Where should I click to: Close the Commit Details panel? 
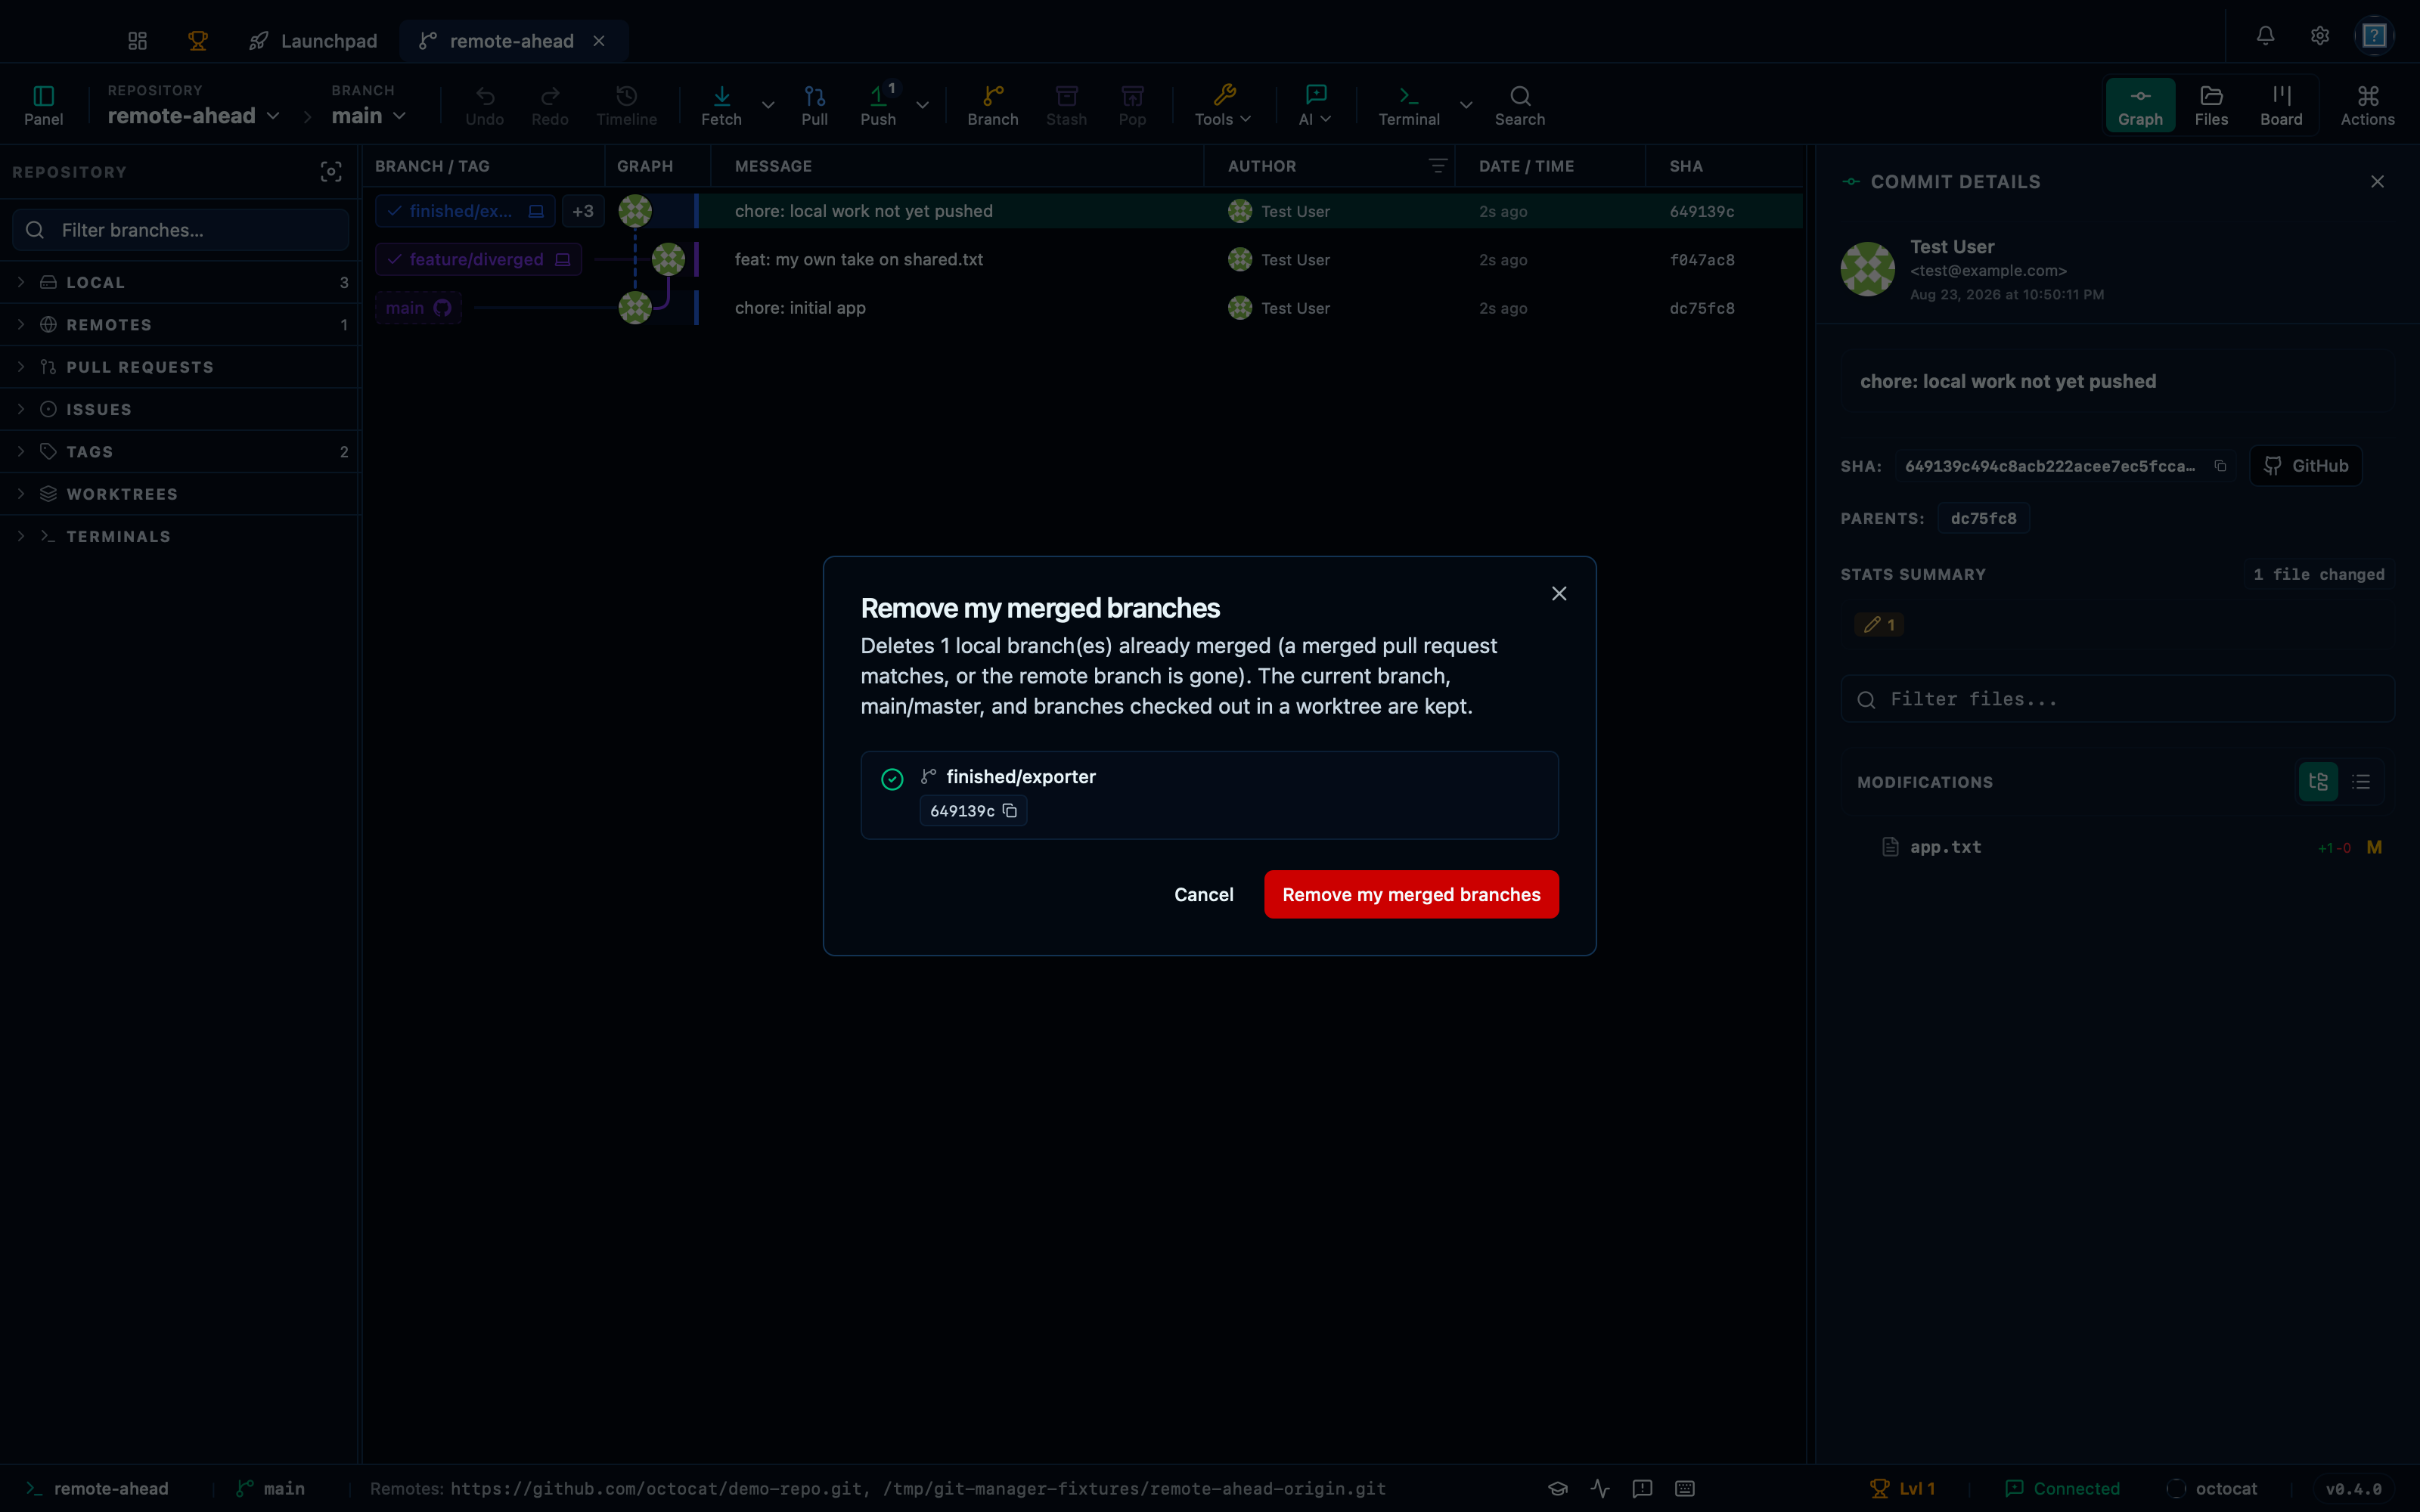tap(2377, 182)
